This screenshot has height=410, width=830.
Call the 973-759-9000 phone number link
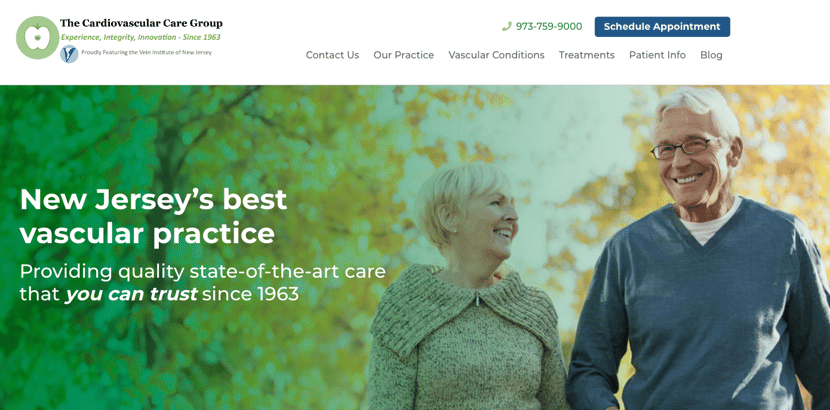(548, 26)
